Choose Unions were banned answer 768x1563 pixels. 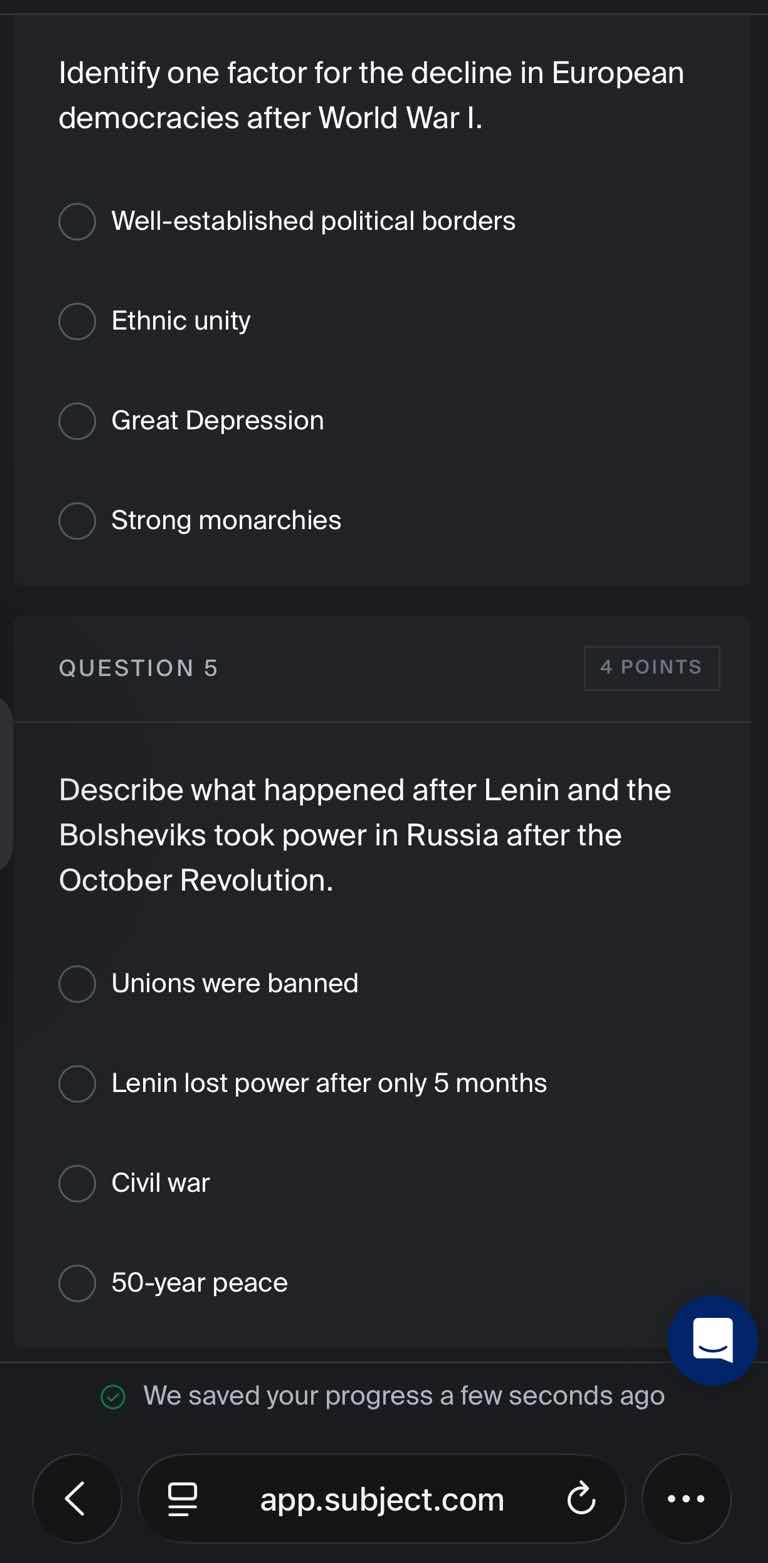click(x=77, y=983)
